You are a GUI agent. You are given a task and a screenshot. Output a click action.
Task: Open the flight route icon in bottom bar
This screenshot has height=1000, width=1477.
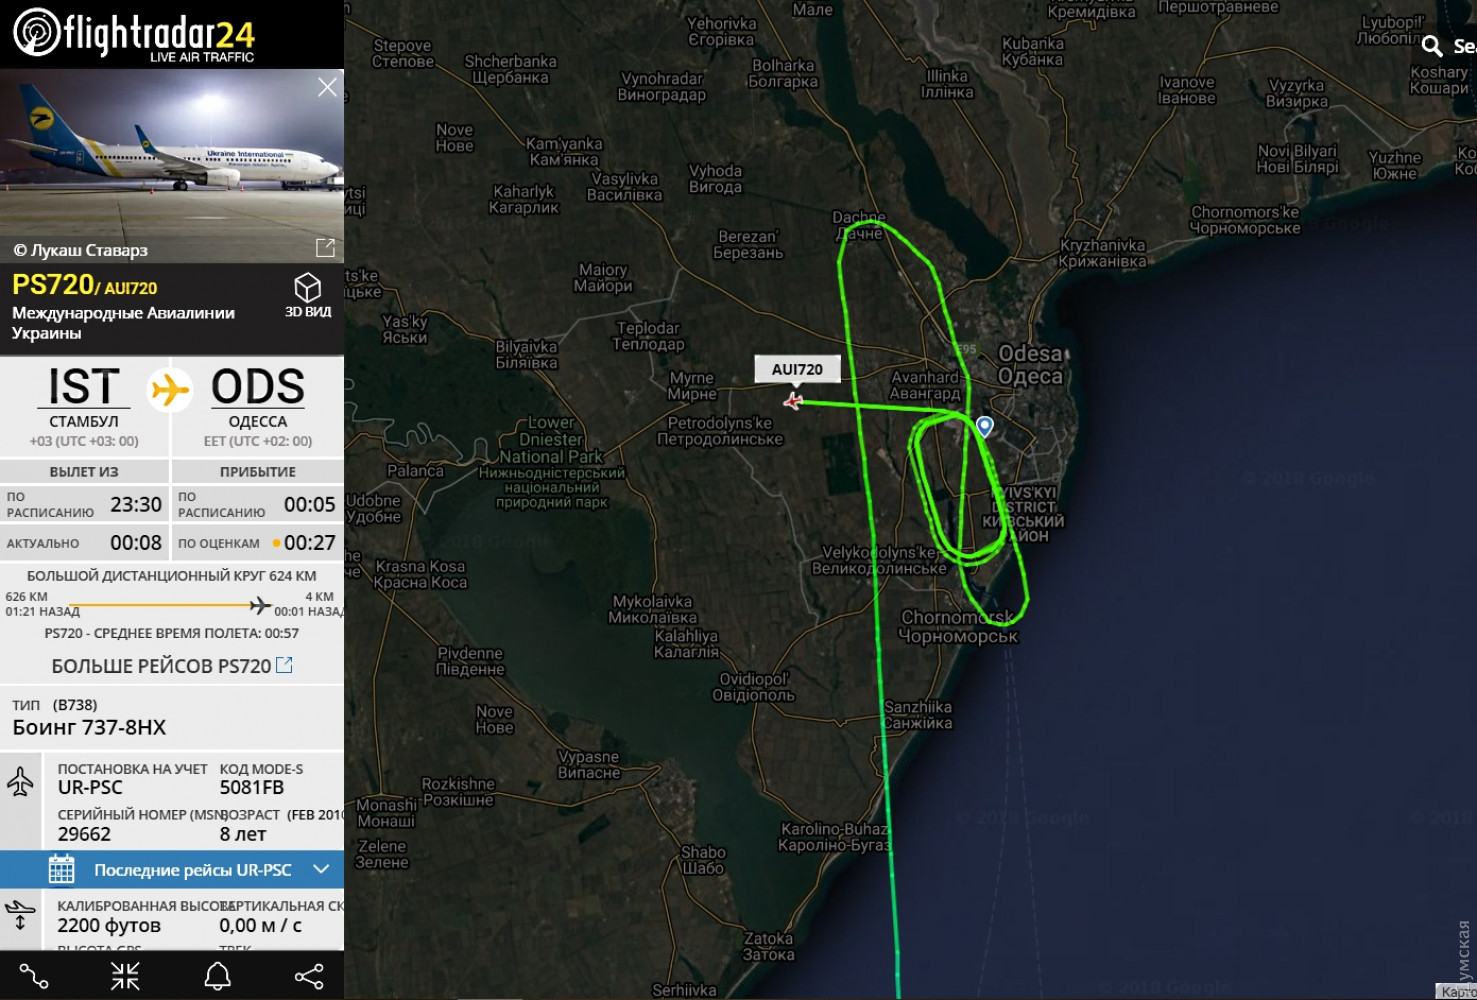tap(34, 976)
